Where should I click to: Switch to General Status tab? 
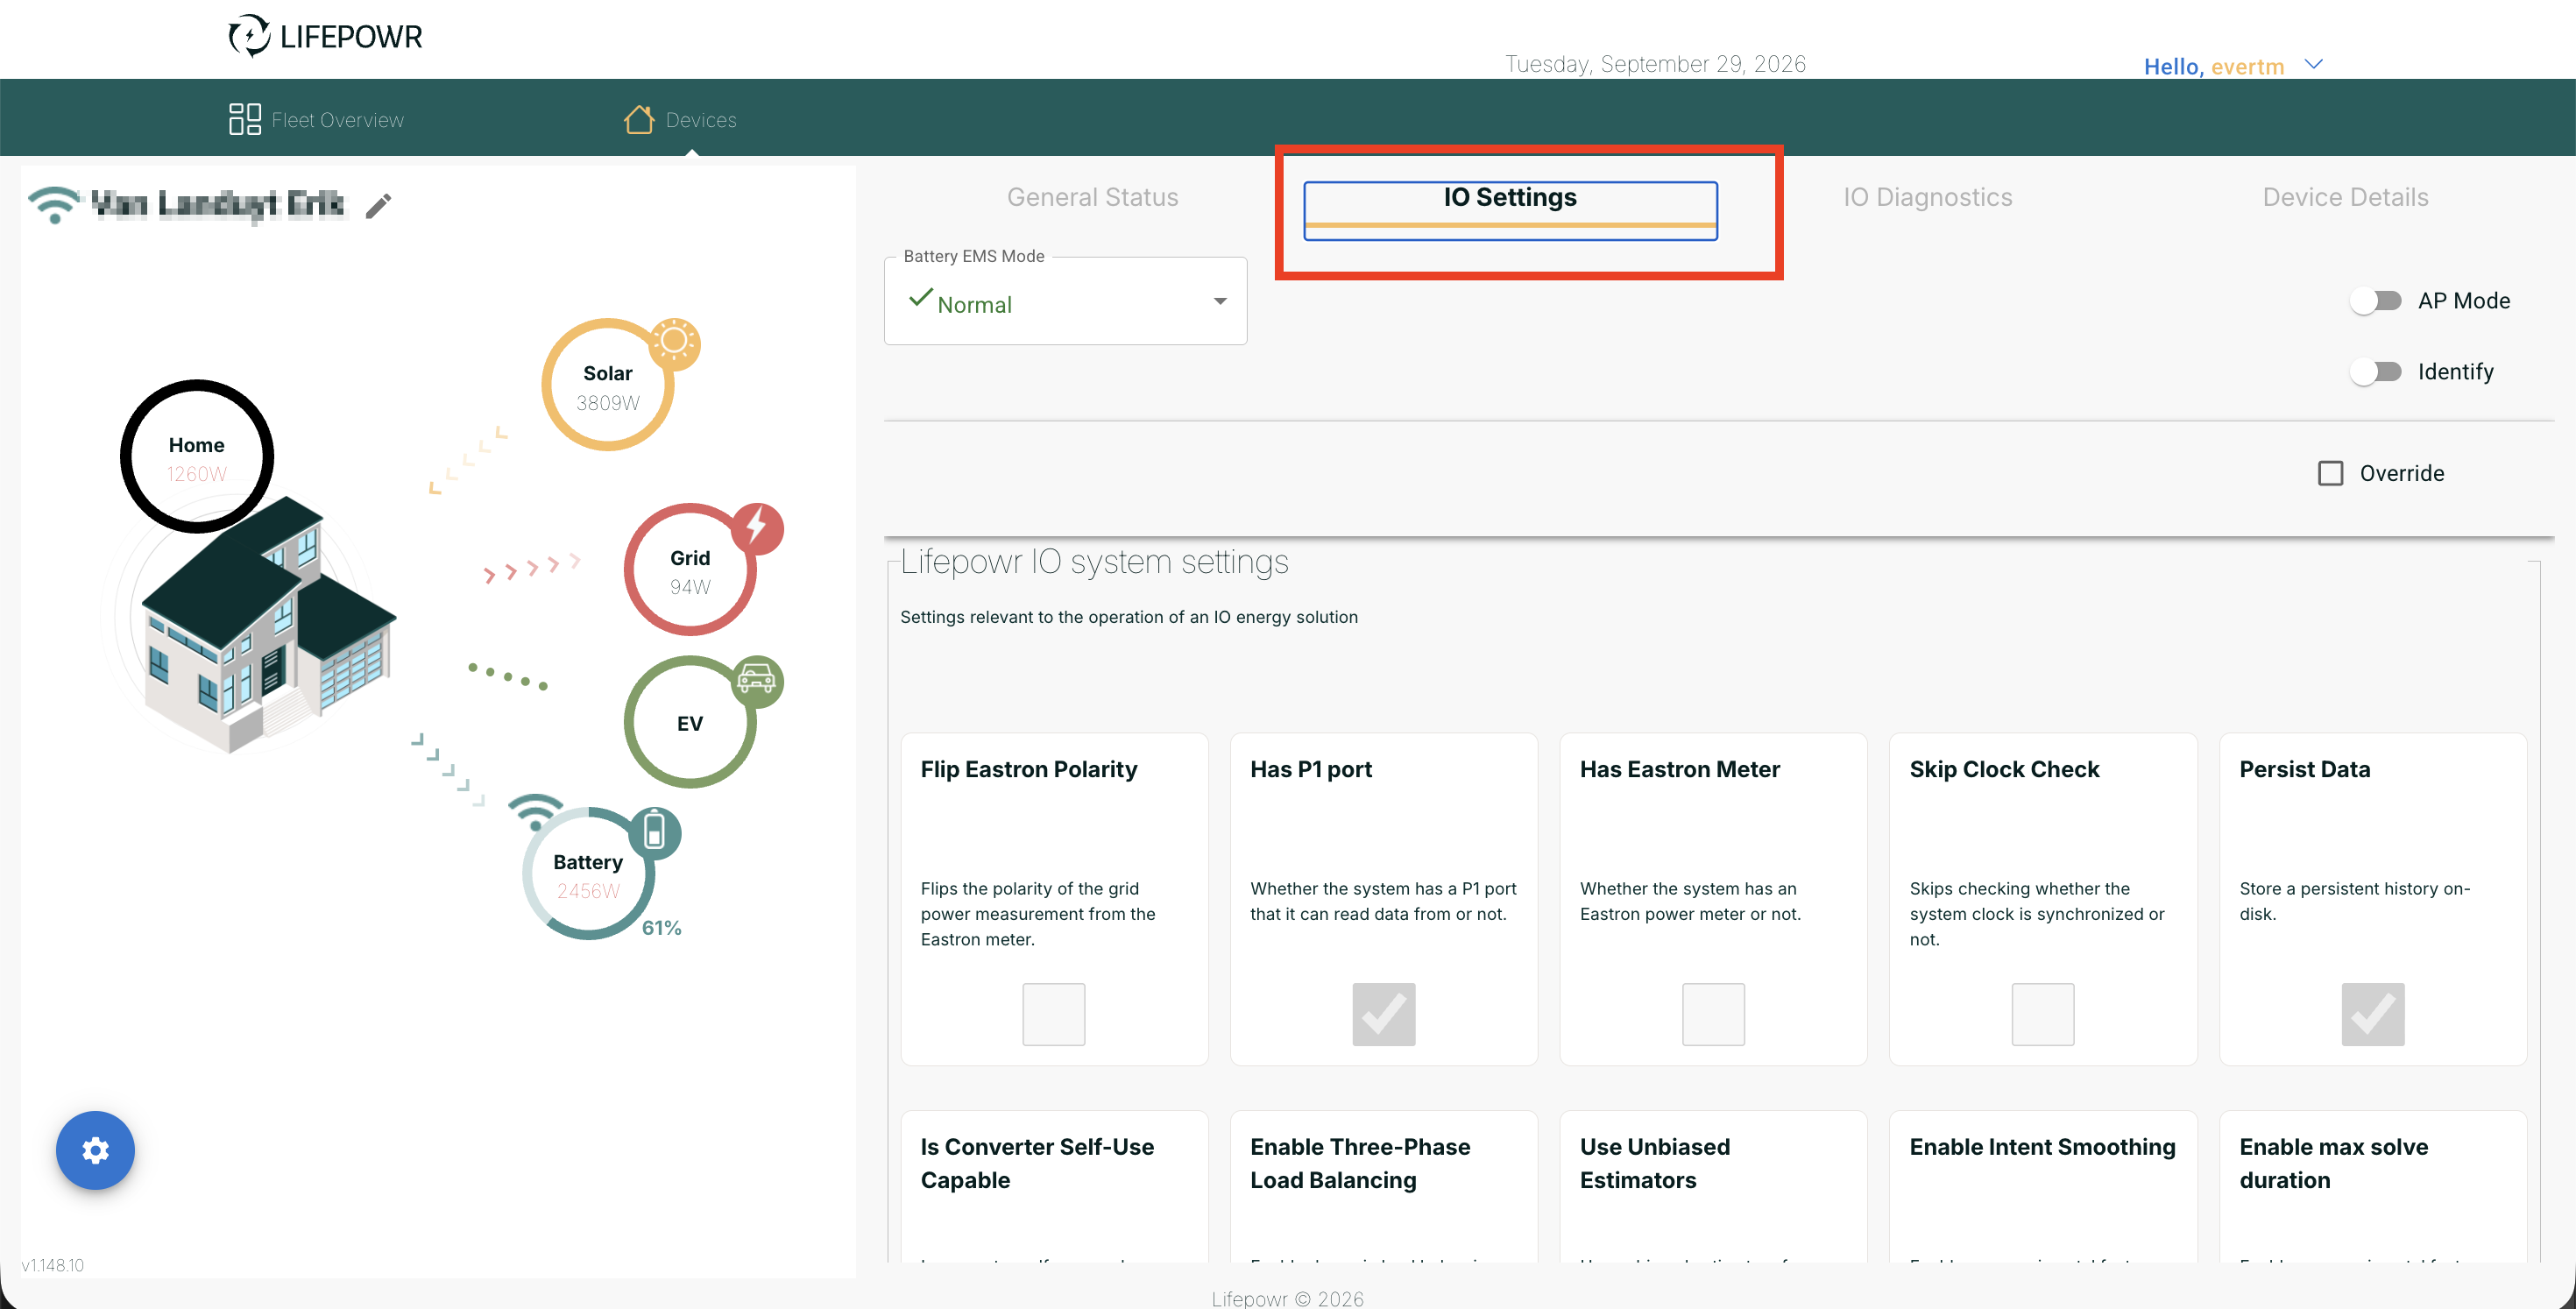(1093, 197)
